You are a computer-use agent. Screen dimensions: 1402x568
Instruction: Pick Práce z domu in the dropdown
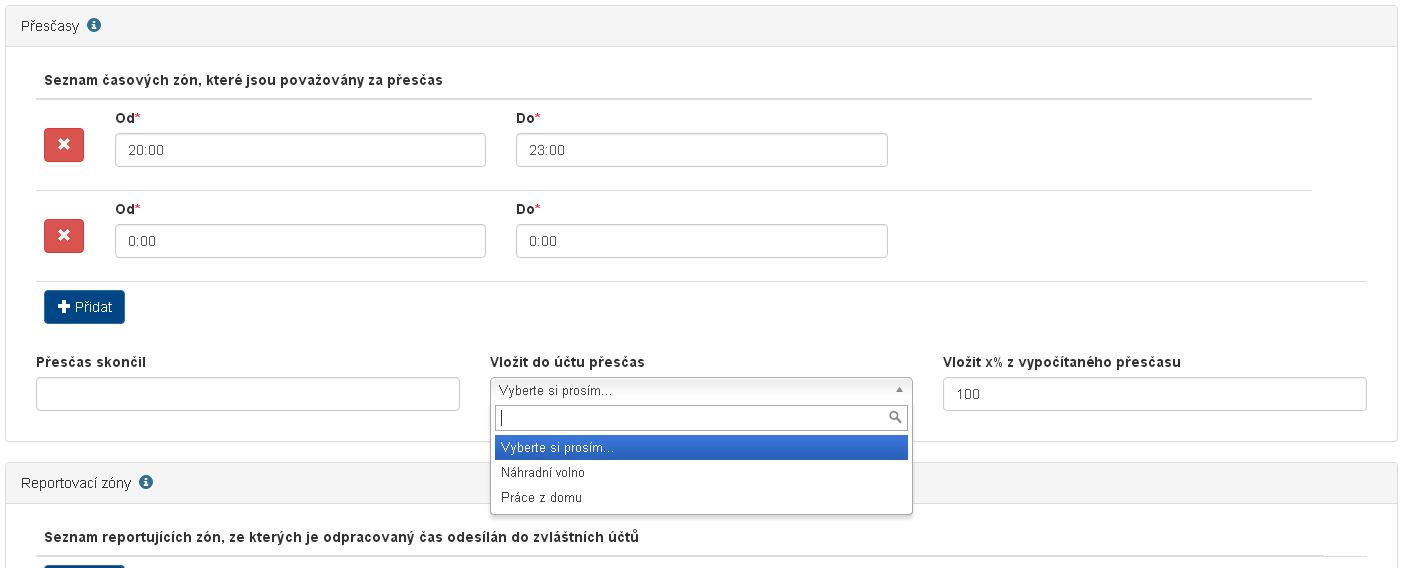pyautogui.click(x=541, y=497)
